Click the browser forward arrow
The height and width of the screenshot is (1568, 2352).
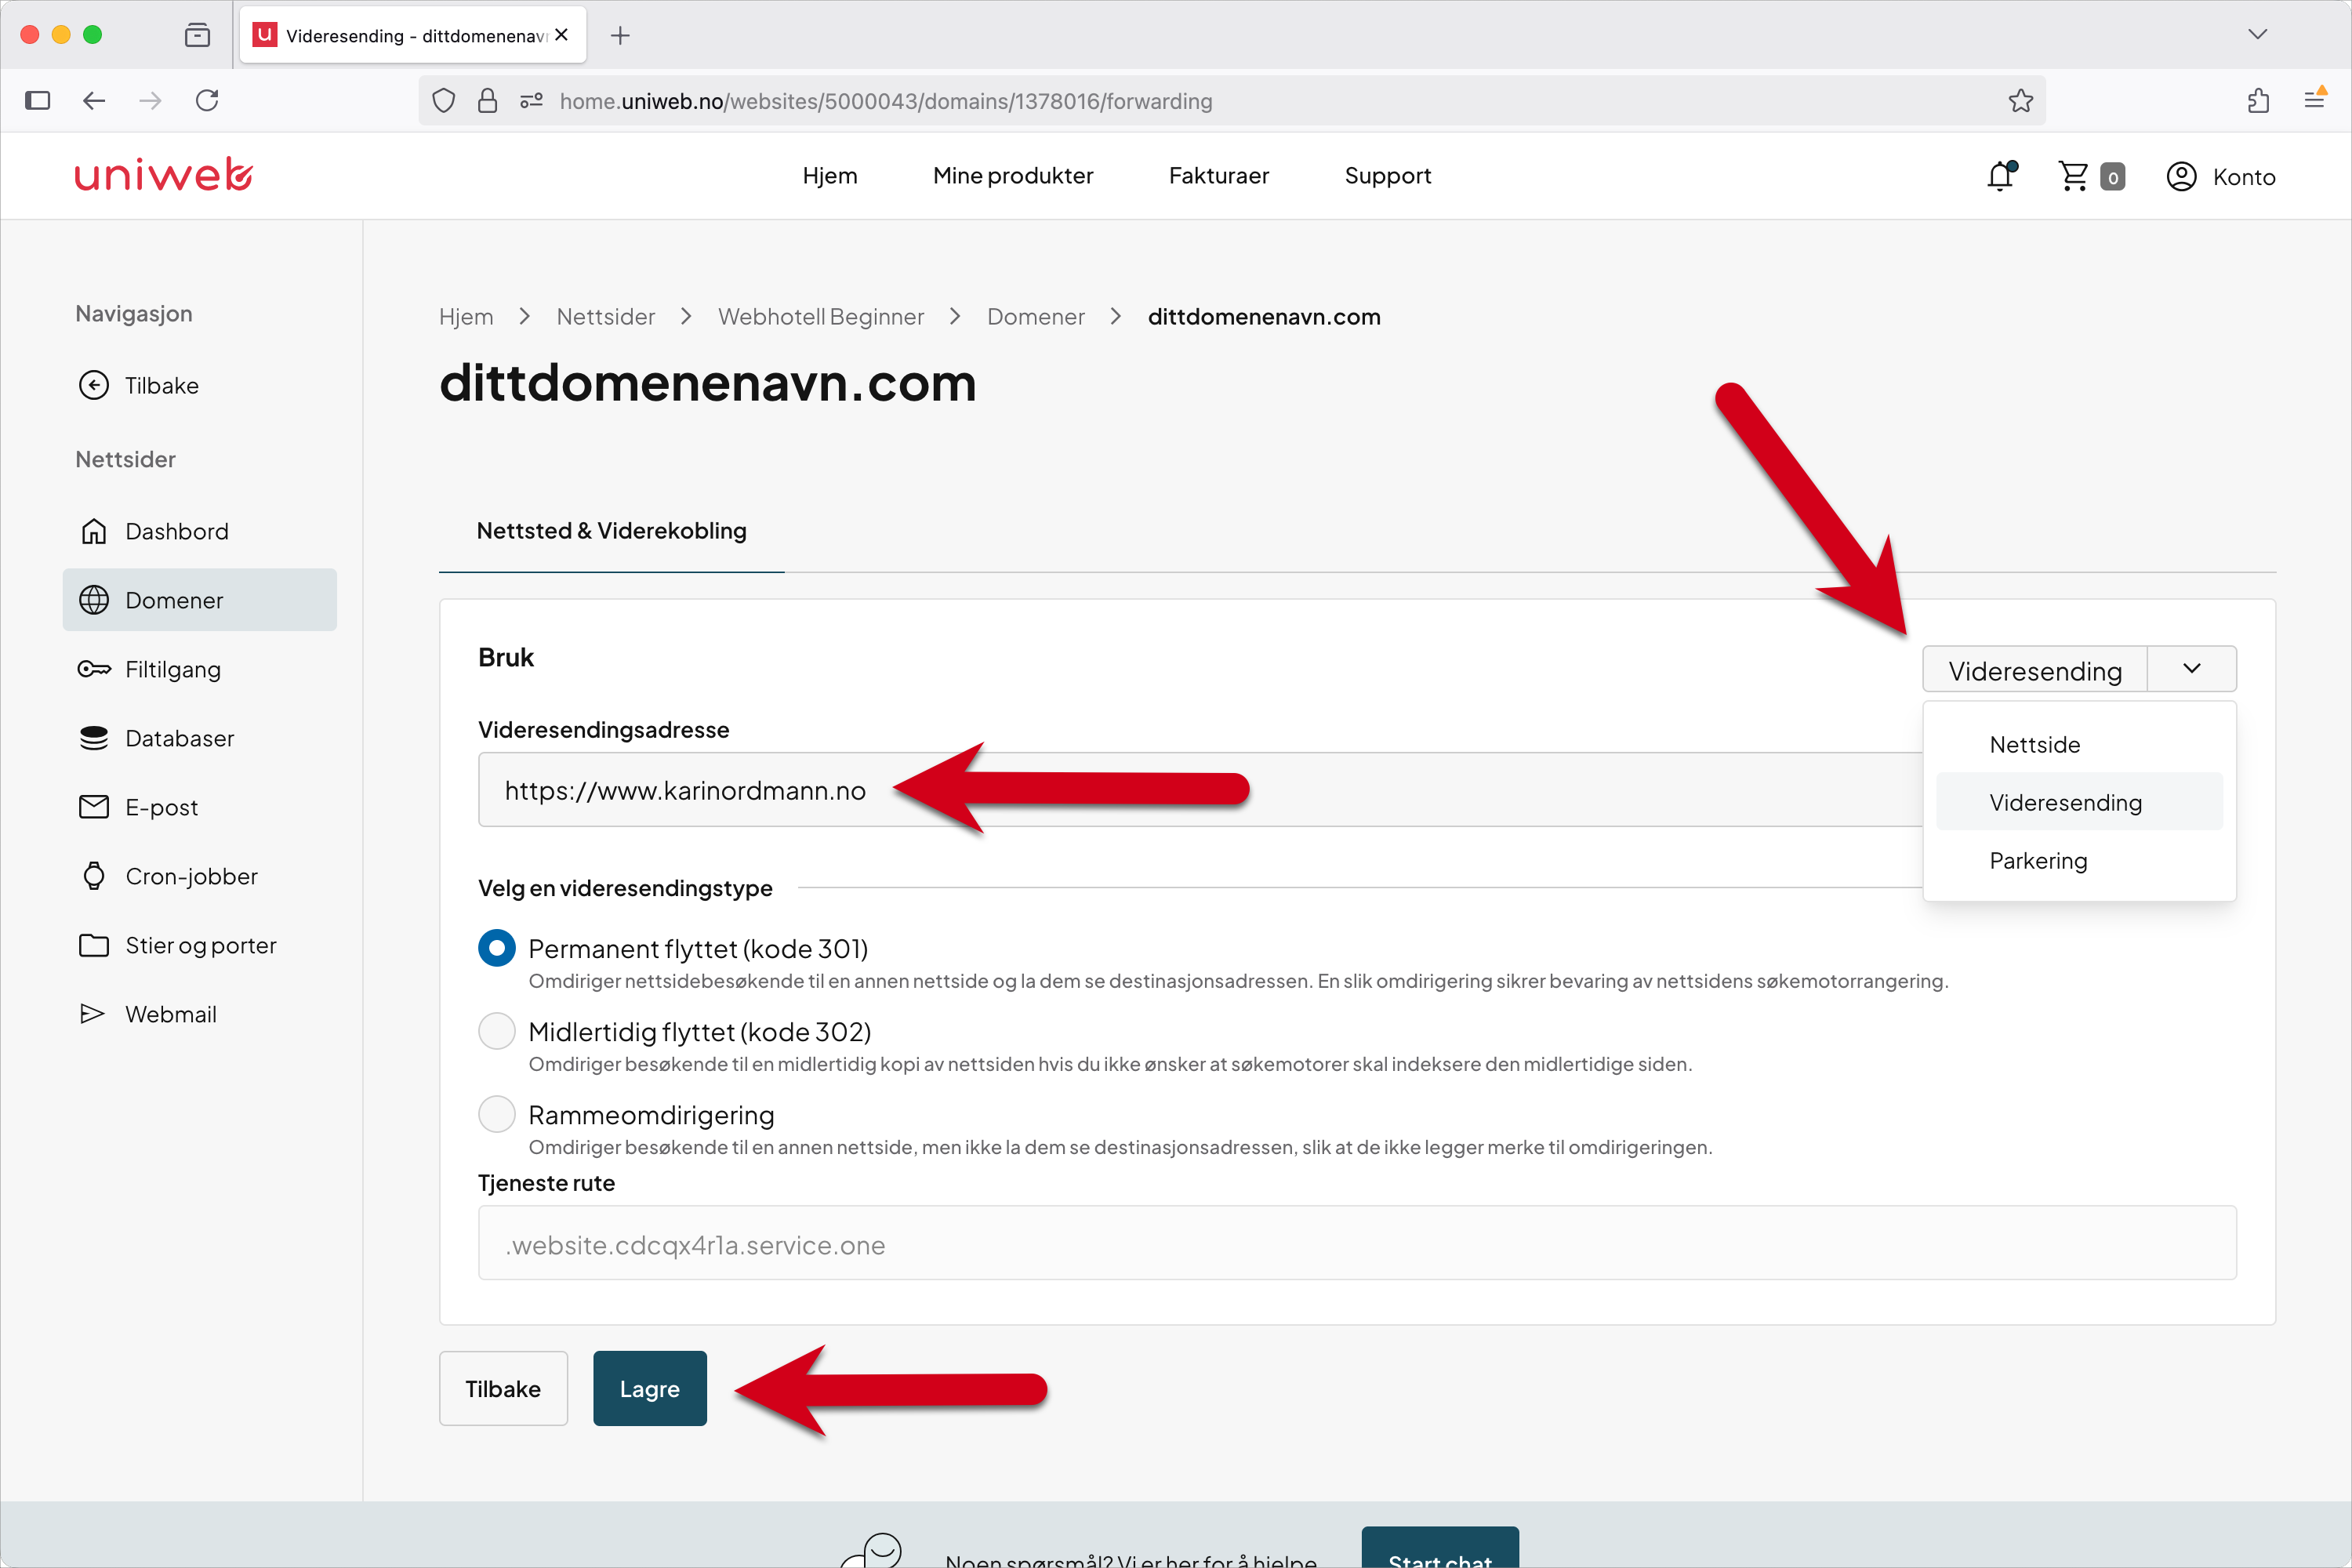coord(150,100)
